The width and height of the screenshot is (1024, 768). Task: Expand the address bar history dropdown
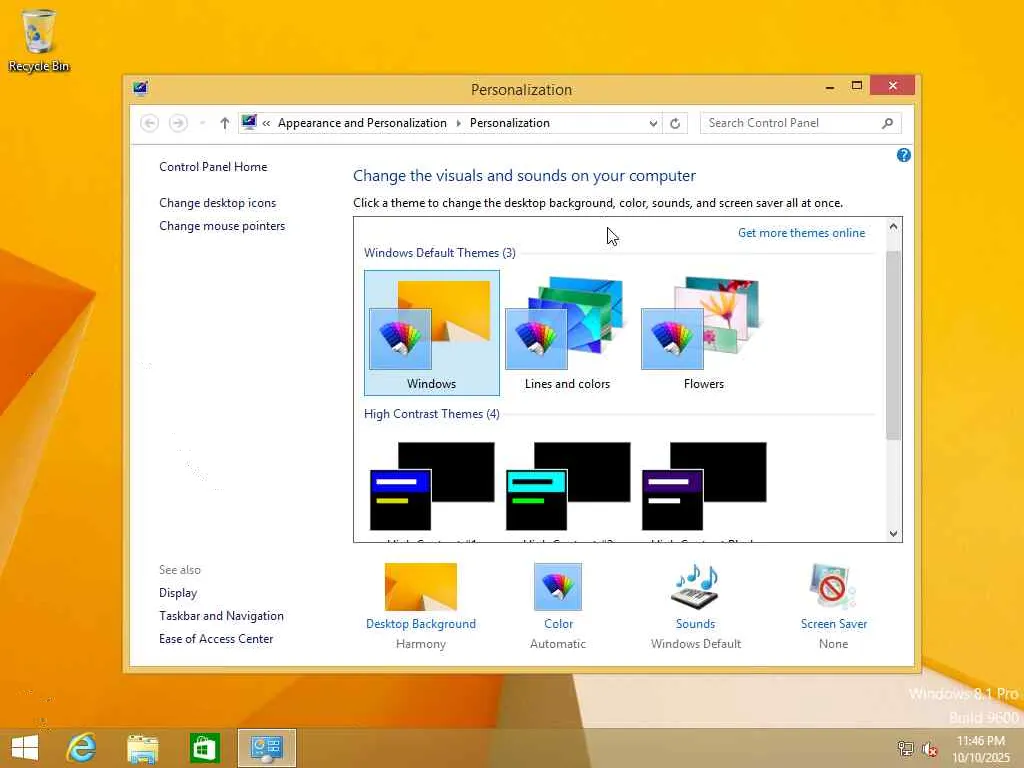click(x=652, y=123)
